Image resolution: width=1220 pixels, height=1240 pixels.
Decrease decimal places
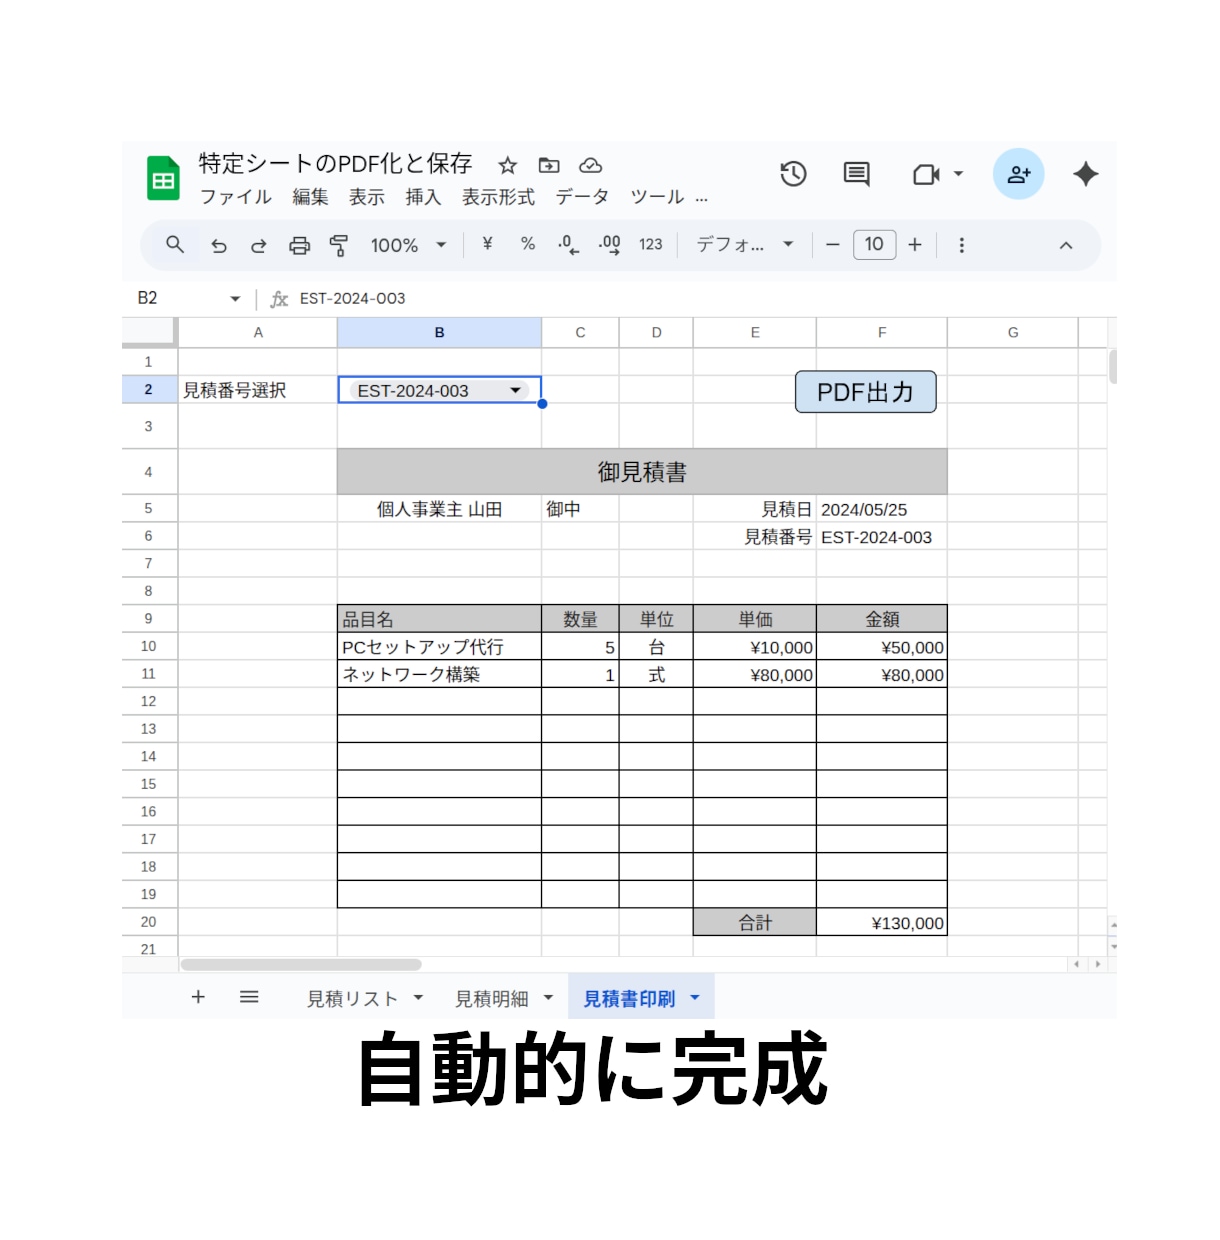tap(568, 245)
